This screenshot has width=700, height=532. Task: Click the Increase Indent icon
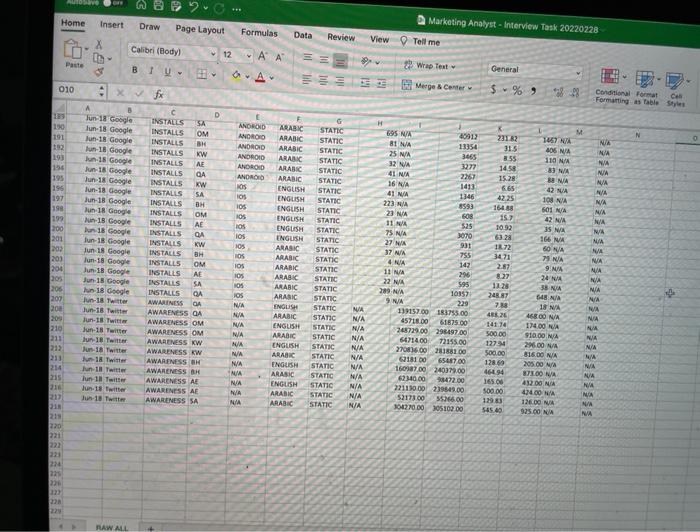coord(382,83)
